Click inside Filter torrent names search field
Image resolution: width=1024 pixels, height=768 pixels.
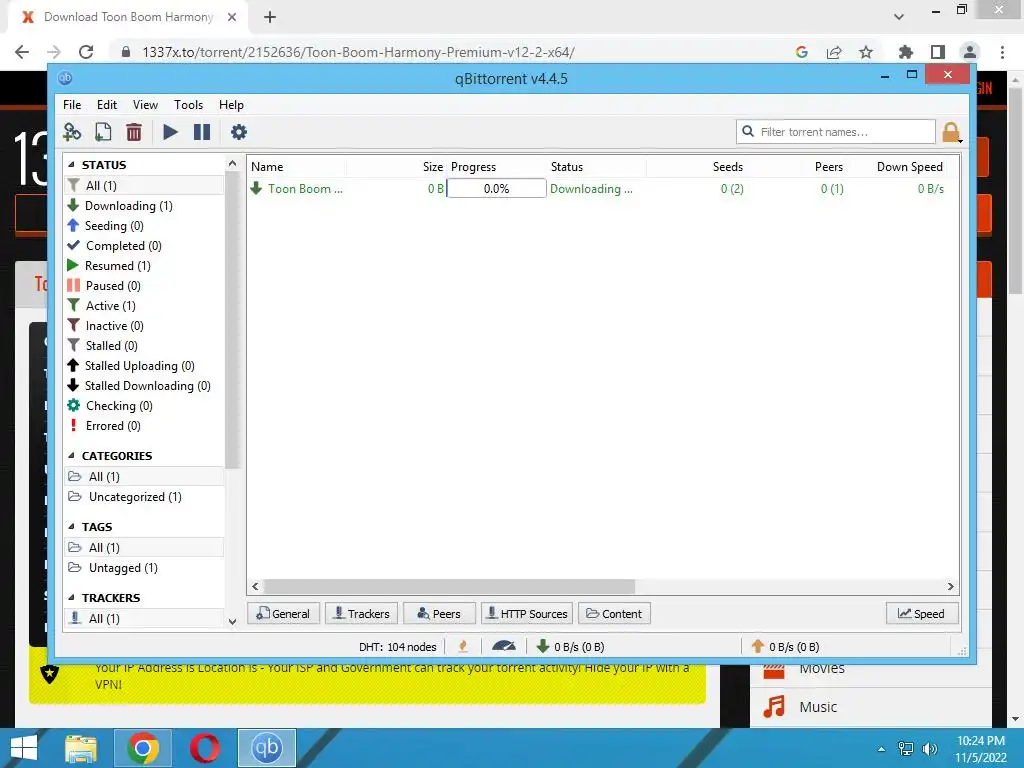point(836,132)
